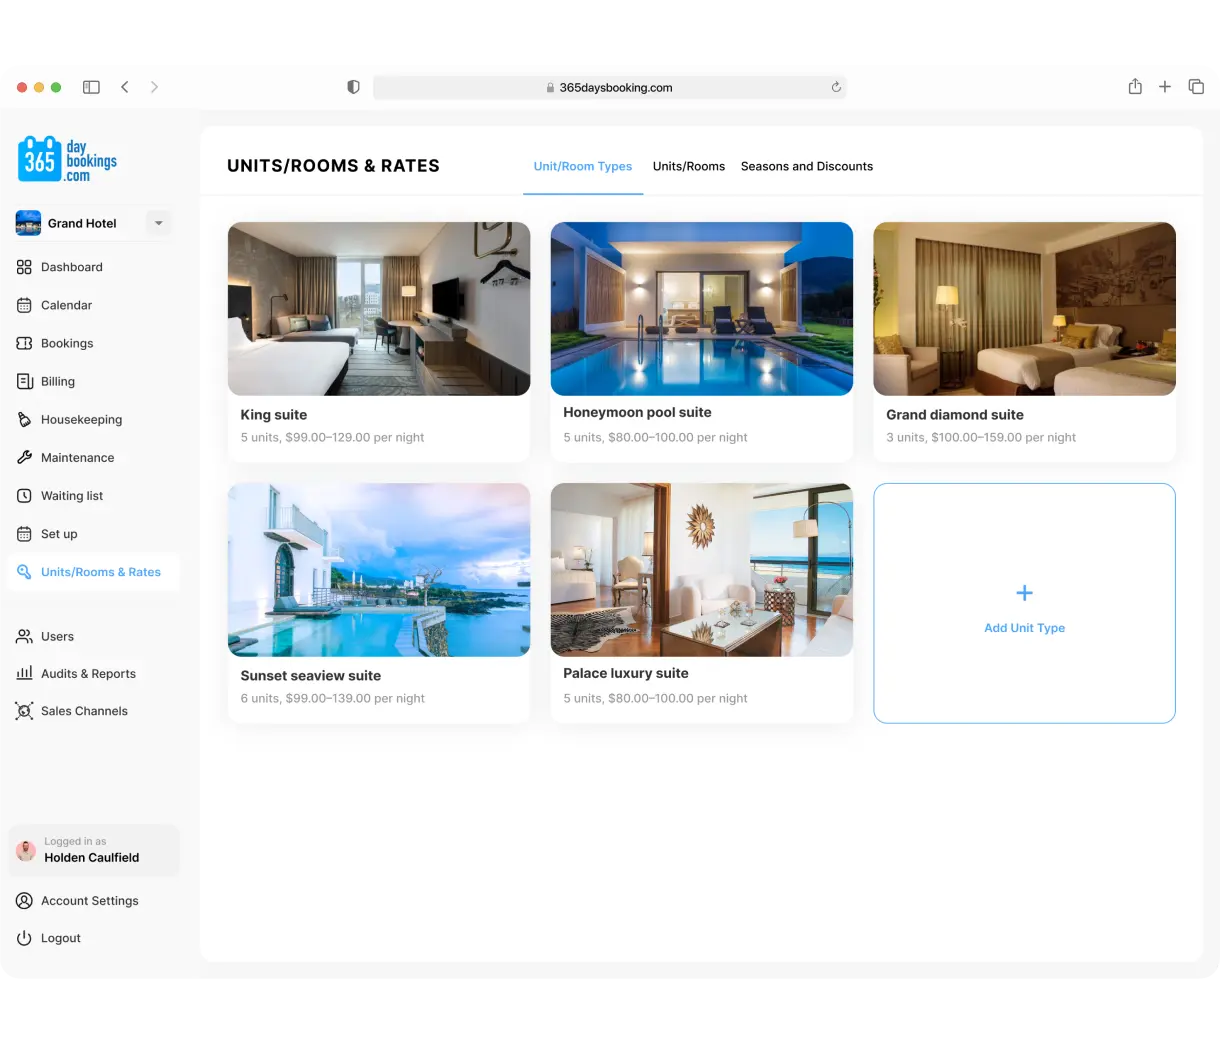Open the Sunset seaview suite photo
Image resolution: width=1220 pixels, height=1044 pixels.
(x=379, y=570)
